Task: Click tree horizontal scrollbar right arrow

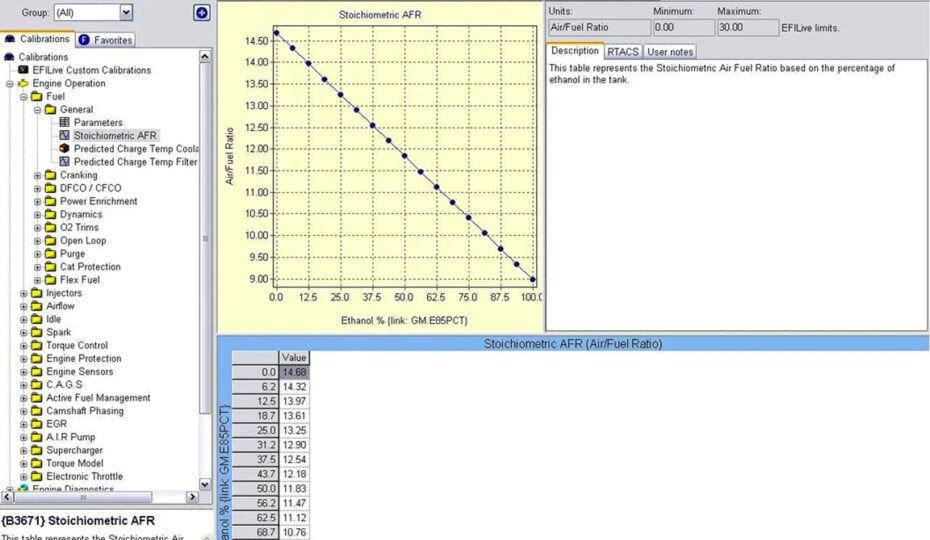Action: point(192,497)
